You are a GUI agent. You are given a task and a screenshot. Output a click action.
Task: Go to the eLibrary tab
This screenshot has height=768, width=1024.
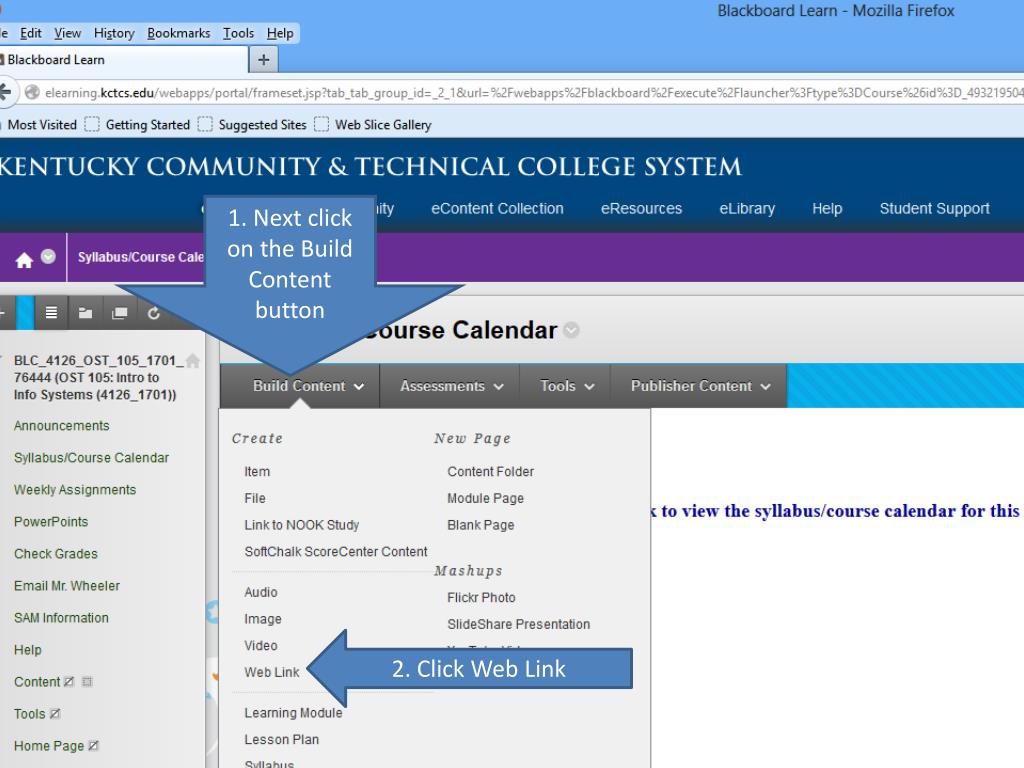pyautogui.click(x=747, y=209)
